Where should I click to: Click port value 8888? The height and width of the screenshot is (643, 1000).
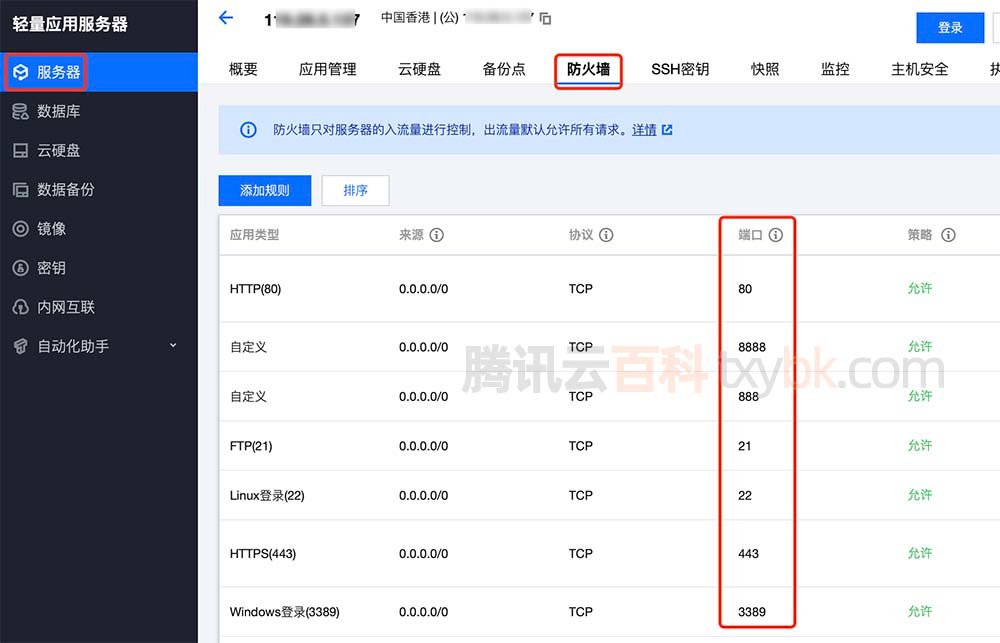click(752, 347)
